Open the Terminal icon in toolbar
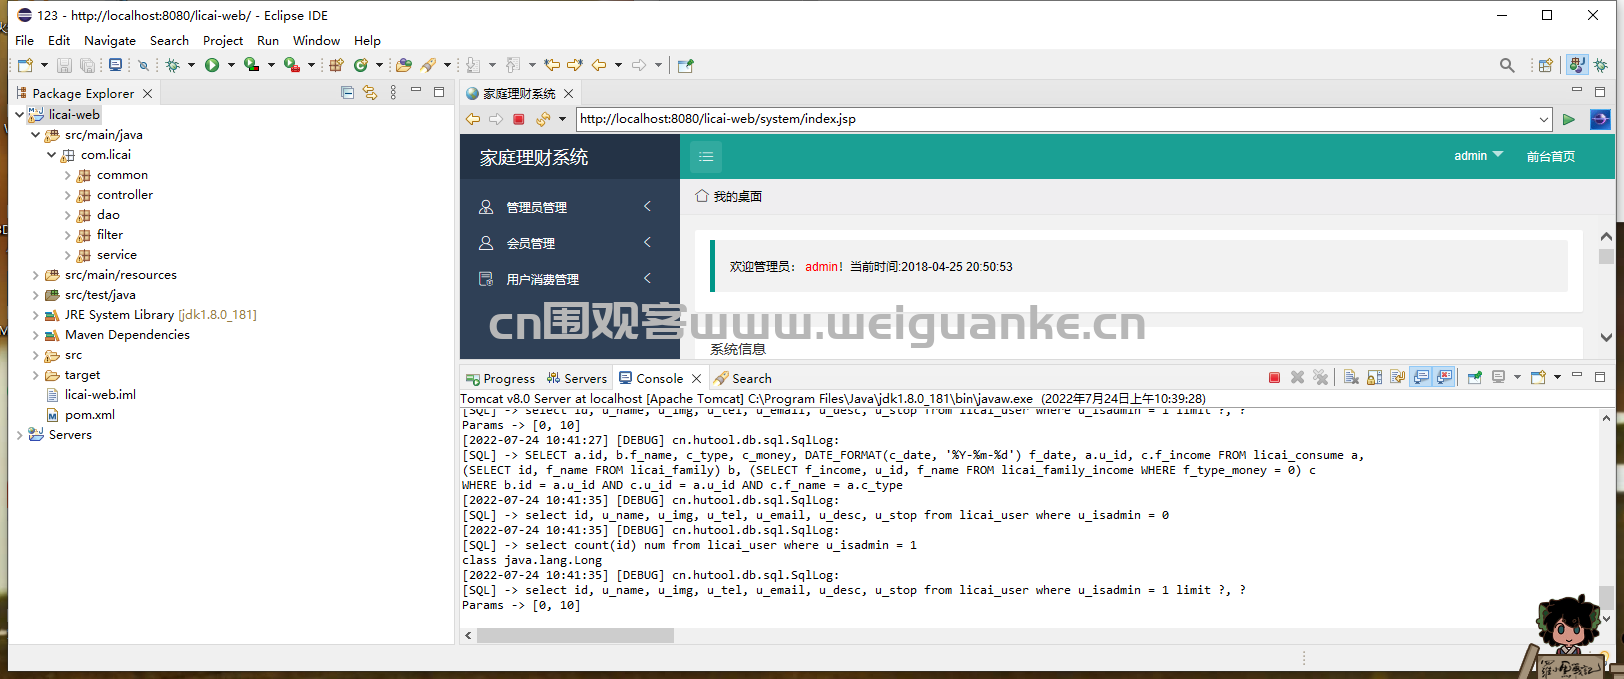1624x679 pixels. tap(116, 65)
